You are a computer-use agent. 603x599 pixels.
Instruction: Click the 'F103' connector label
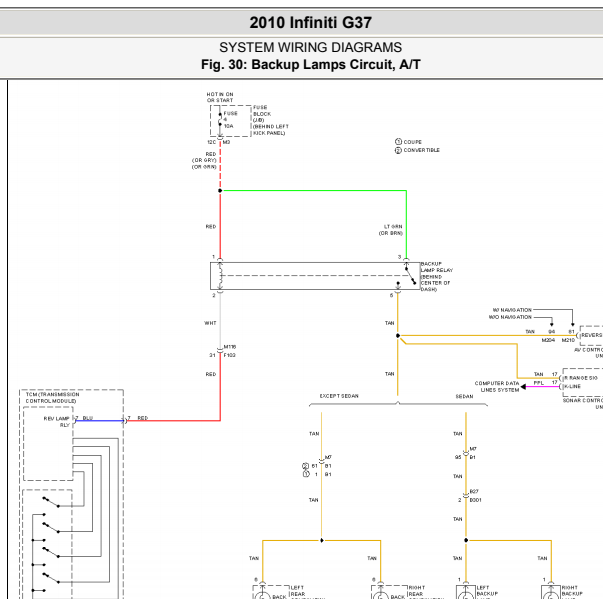coord(230,355)
